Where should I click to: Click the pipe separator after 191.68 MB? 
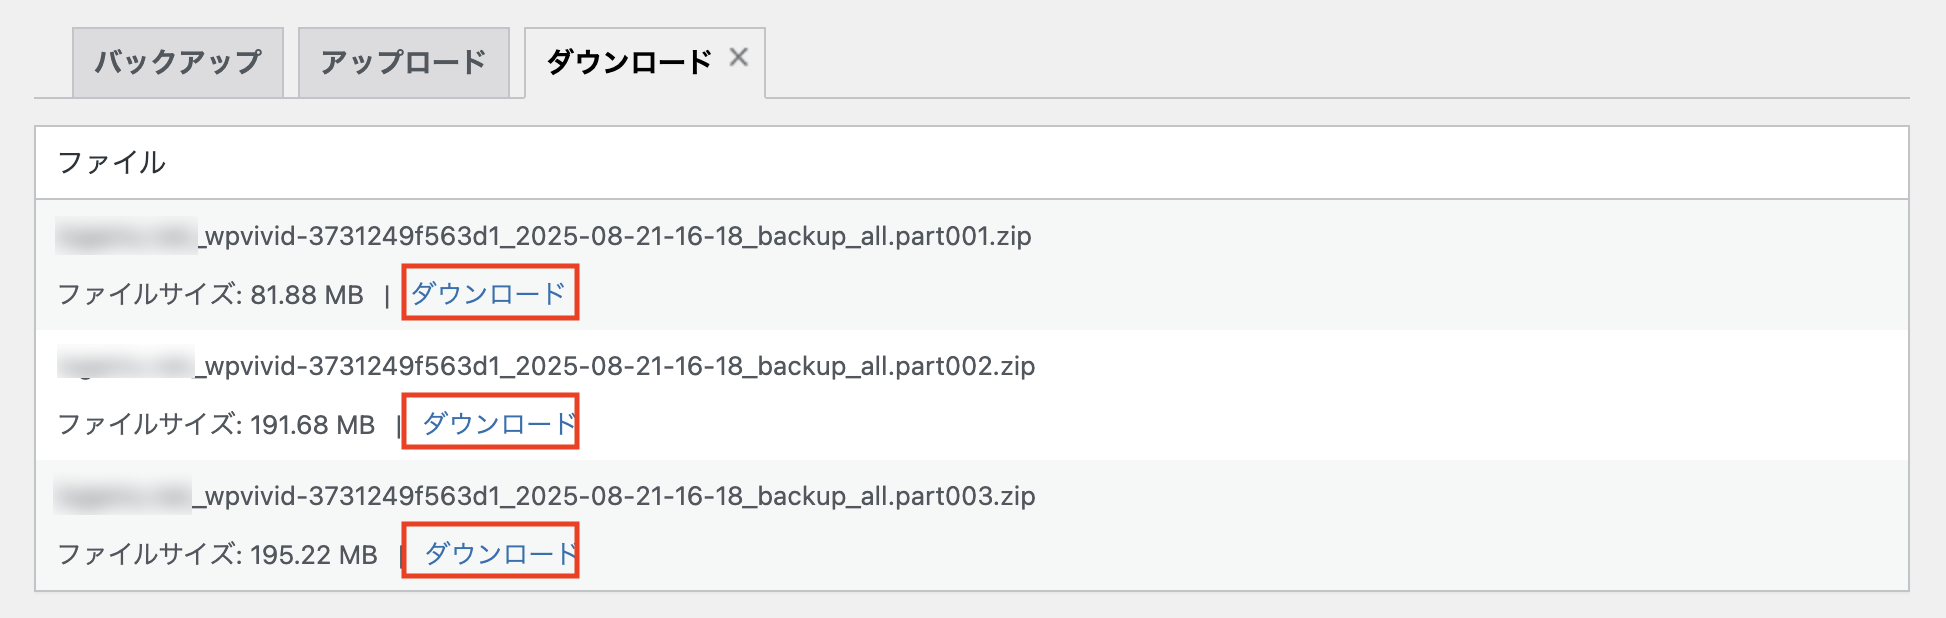(398, 426)
